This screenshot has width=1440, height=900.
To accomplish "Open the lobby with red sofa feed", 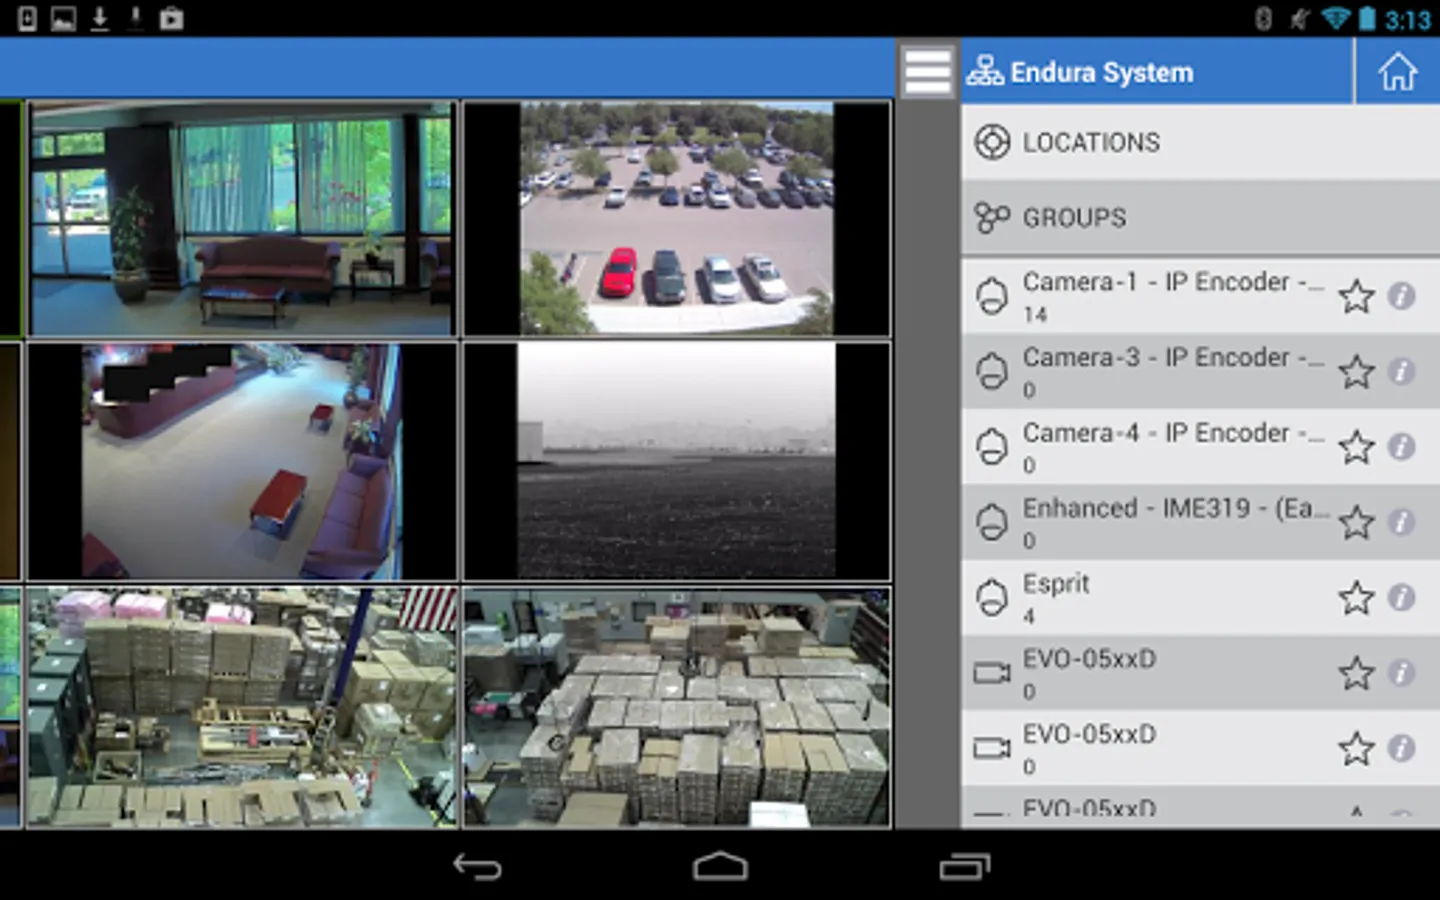I will click(242, 218).
